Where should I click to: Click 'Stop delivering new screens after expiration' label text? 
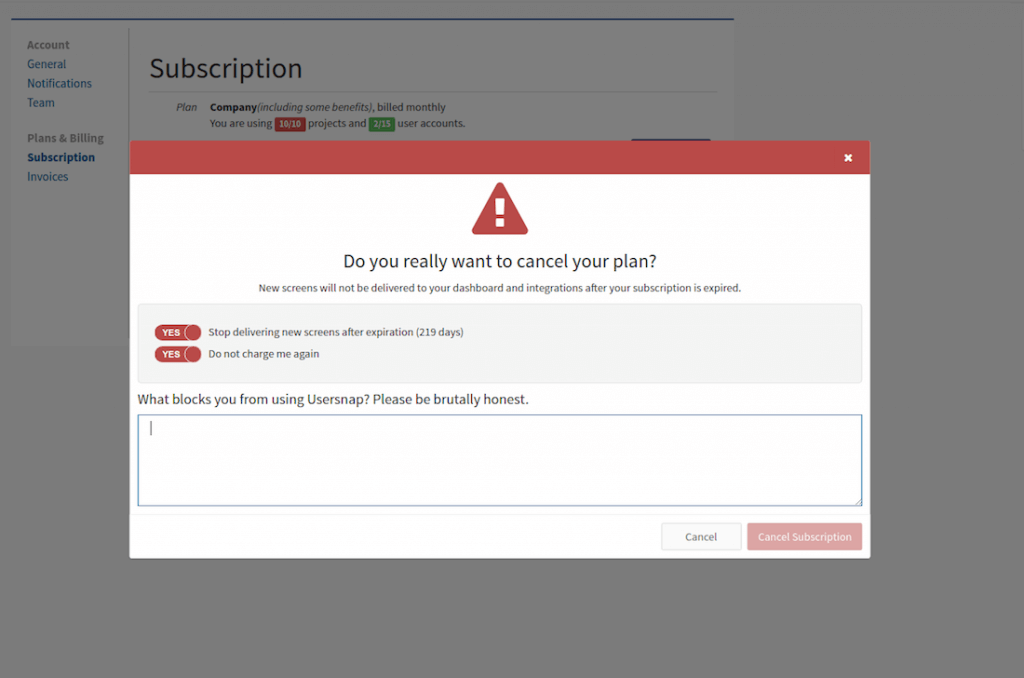point(336,332)
